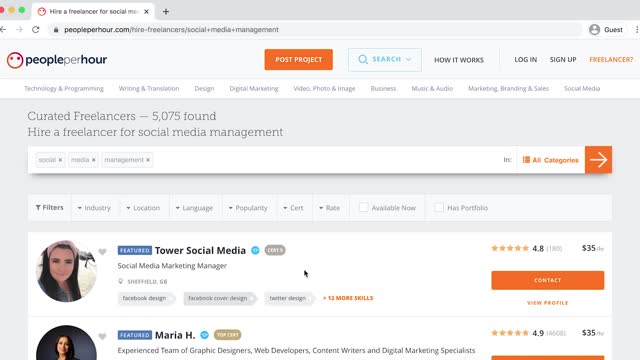This screenshot has height=360, width=640.
Task: Click the verified badge next to Maria H.
Action: click(204, 335)
